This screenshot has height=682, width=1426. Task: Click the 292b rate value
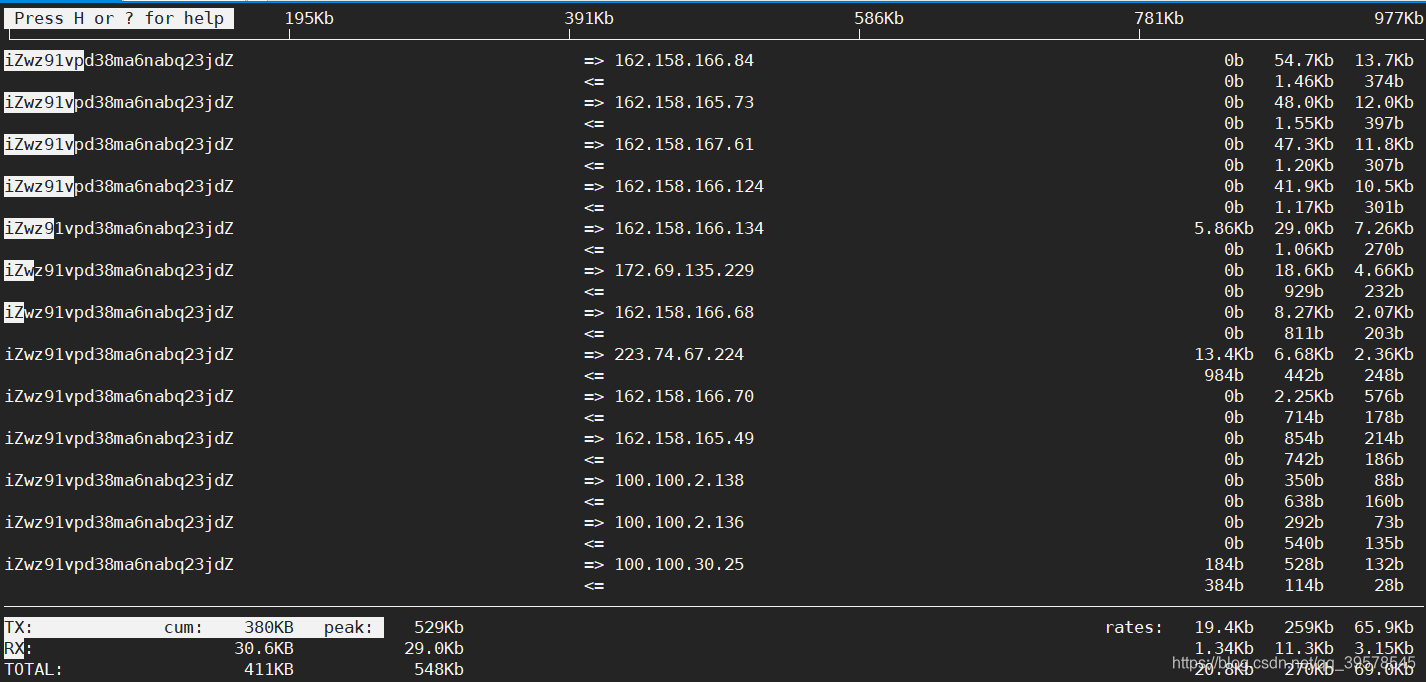click(x=1304, y=523)
